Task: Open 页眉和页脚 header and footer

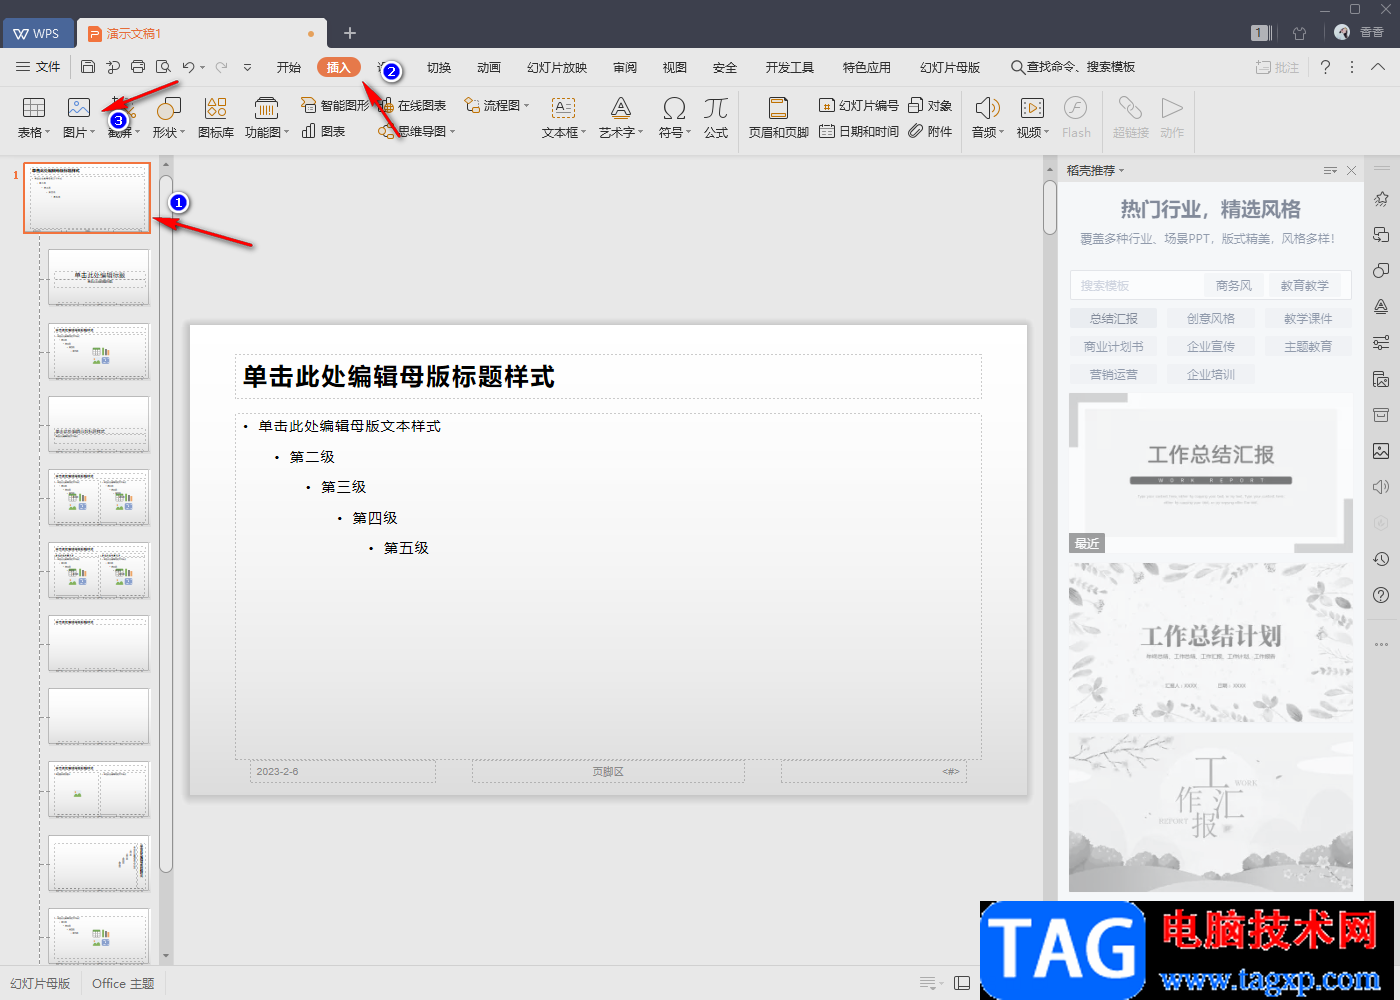Action: tap(778, 117)
